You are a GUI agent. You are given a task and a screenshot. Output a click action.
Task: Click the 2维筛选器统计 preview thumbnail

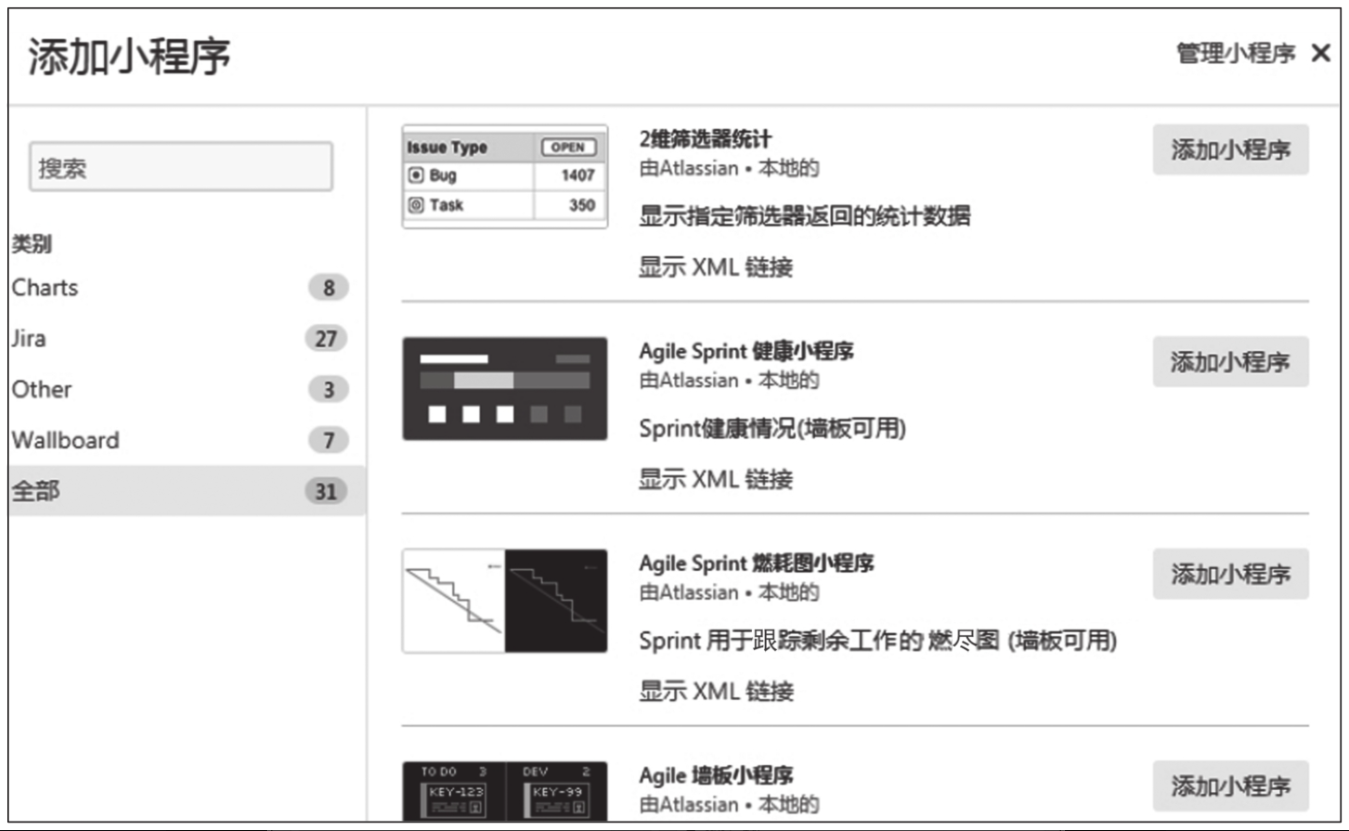(505, 177)
